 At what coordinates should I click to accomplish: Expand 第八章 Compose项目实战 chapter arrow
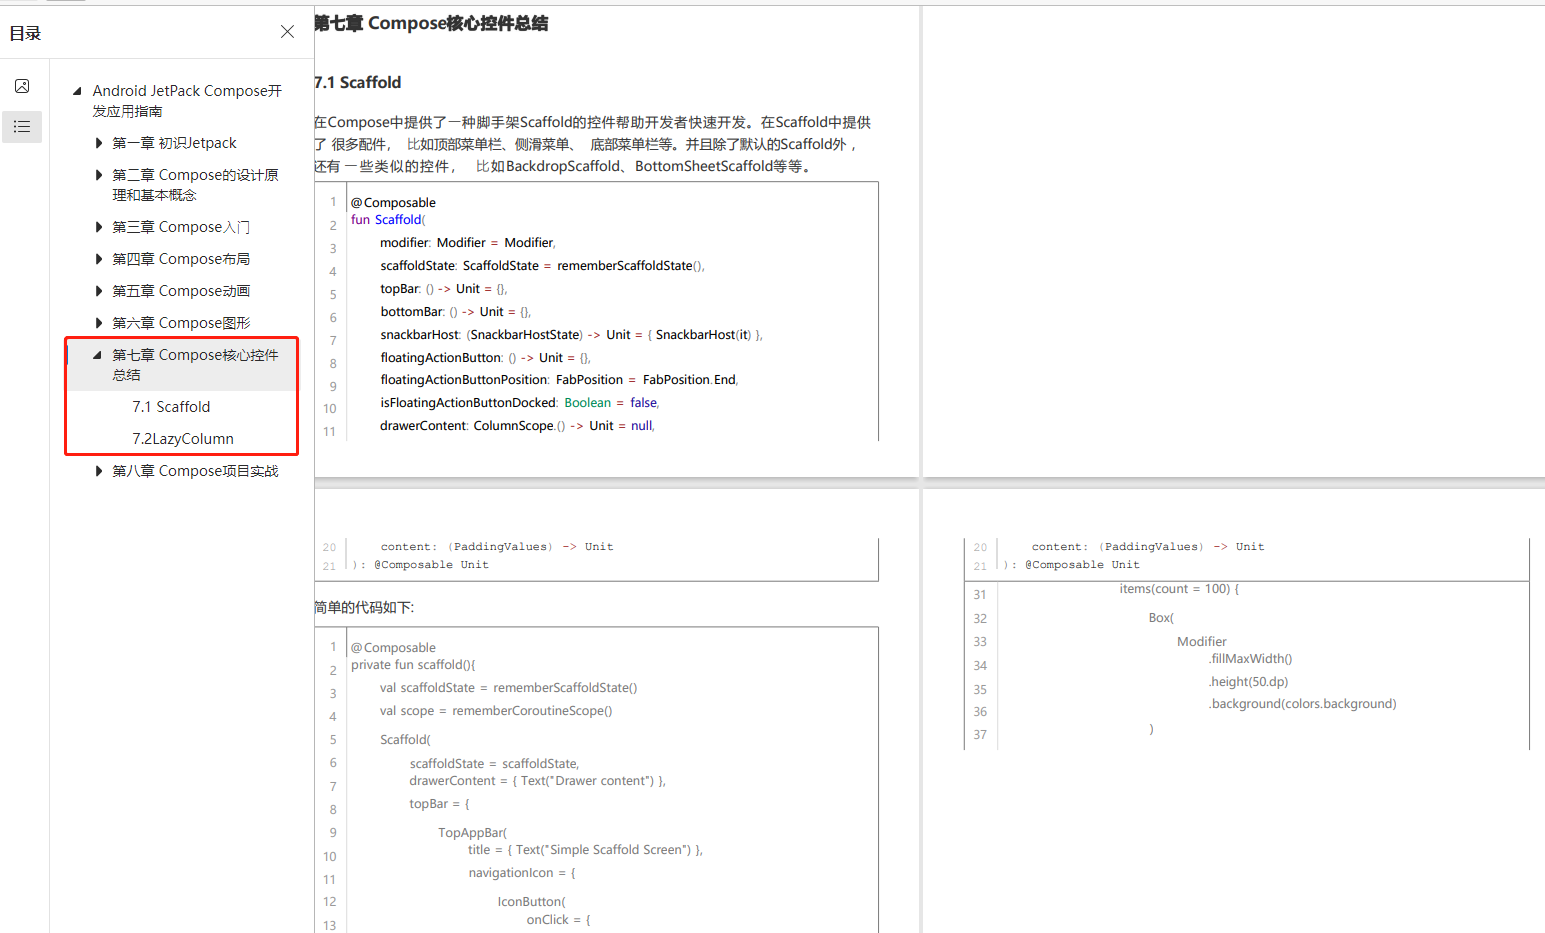[x=98, y=471]
